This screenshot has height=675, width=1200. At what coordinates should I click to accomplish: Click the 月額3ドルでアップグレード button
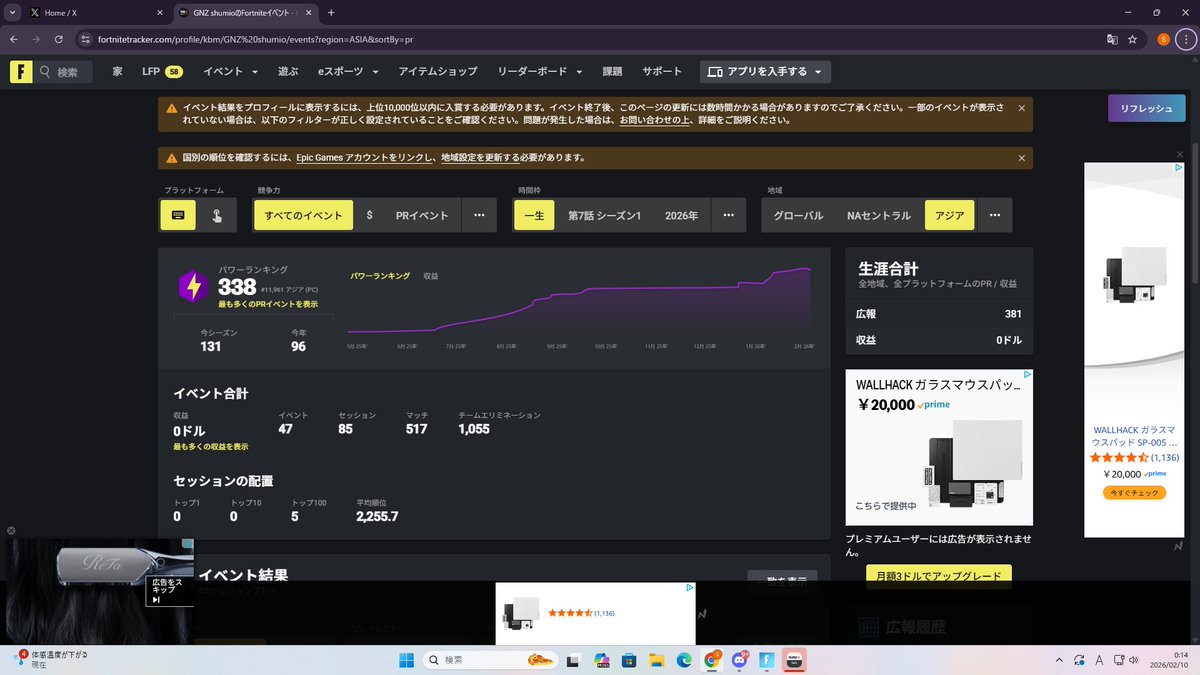point(939,577)
